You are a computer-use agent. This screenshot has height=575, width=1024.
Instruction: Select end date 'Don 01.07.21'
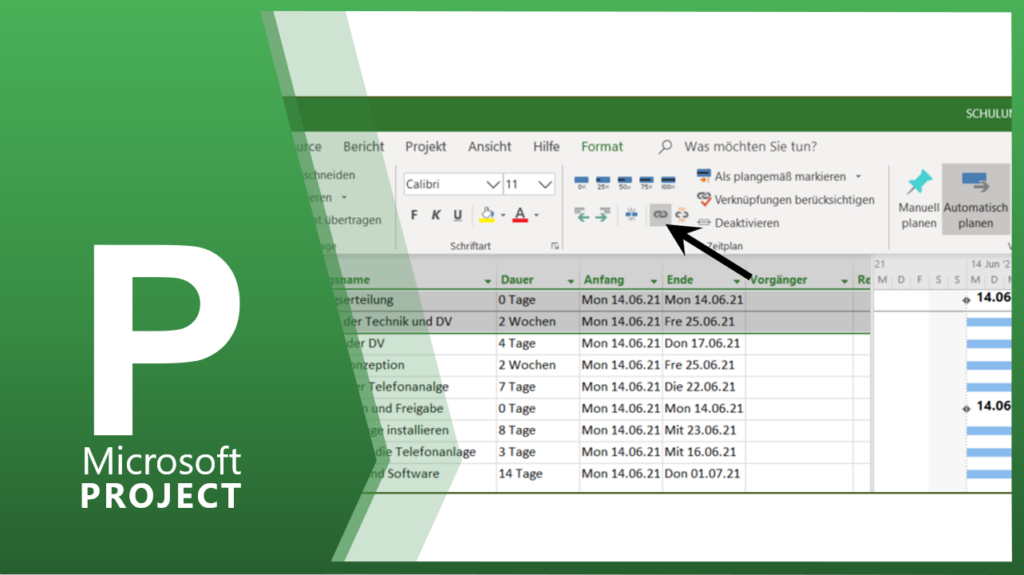[702, 474]
